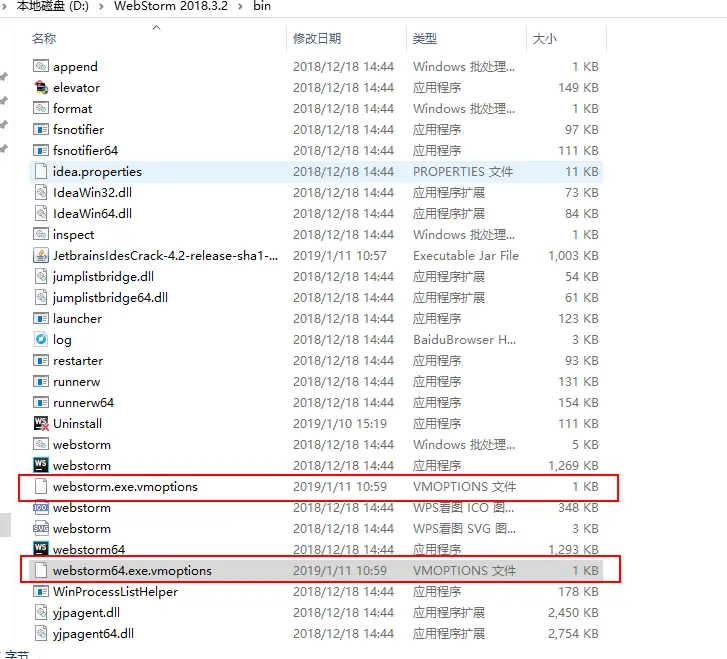Click the idea.properties file icon
The width and height of the screenshot is (727, 659).
pyautogui.click(x=41, y=171)
